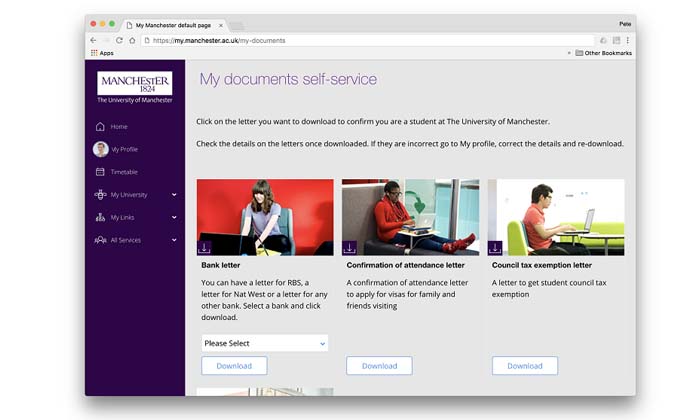
Task: Expand the My University chevron
Action: [174, 195]
